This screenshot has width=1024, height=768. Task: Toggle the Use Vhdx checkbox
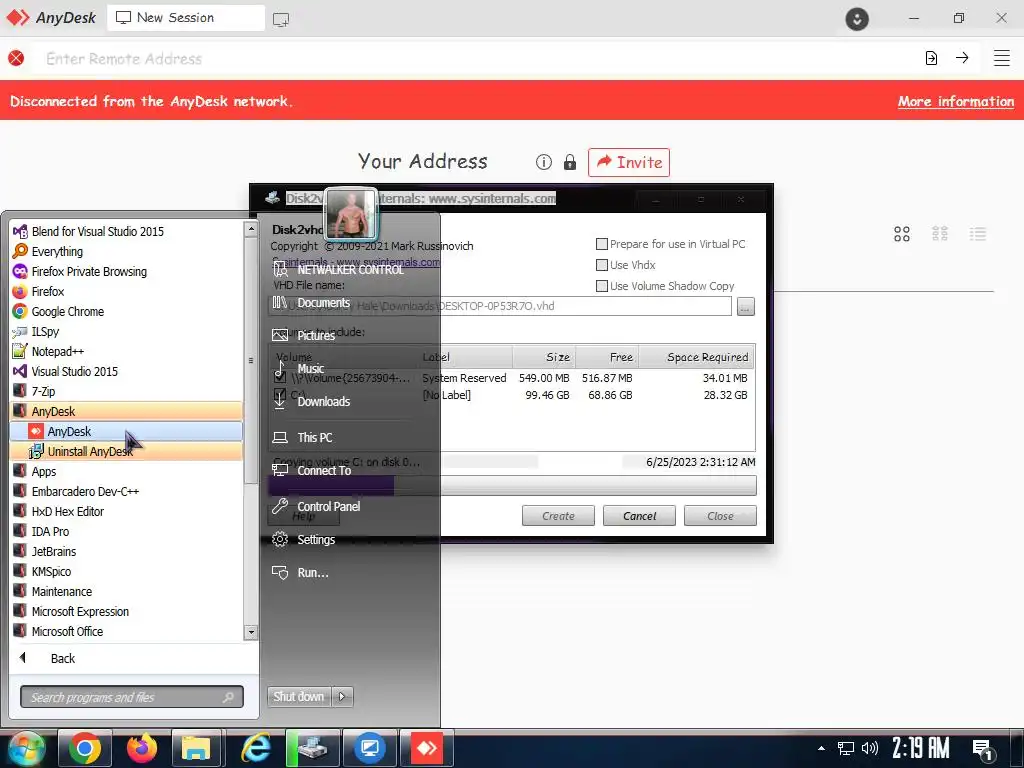(601, 265)
